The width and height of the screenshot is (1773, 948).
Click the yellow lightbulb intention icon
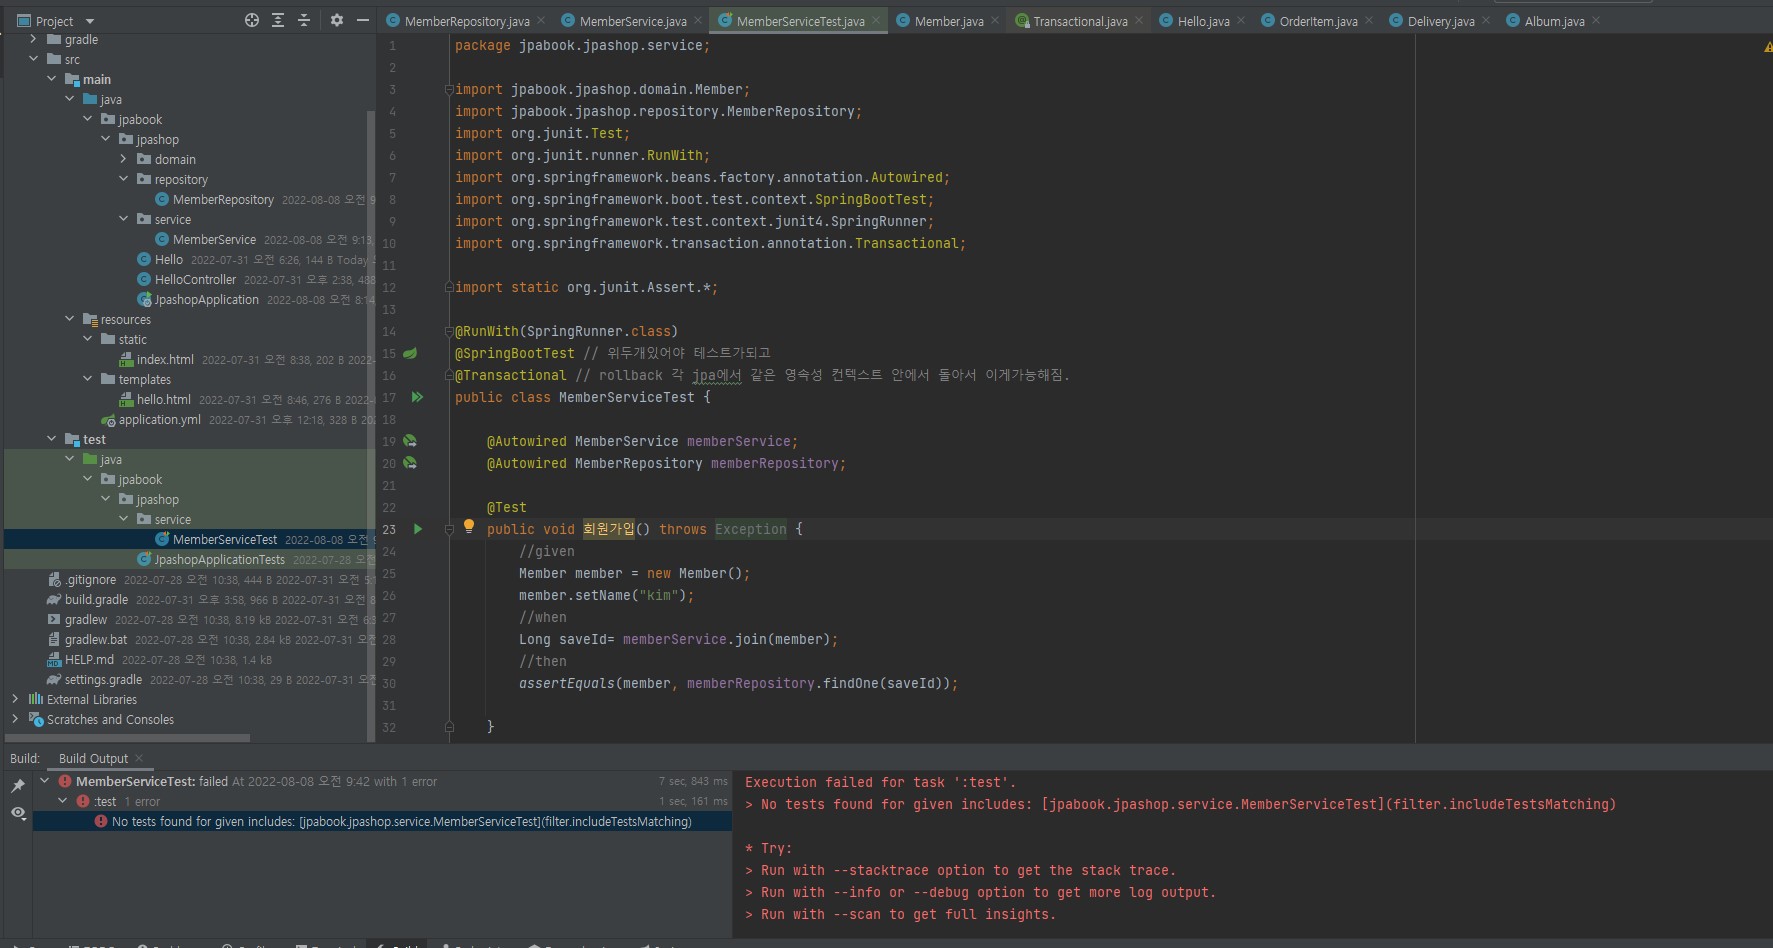point(468,526)
